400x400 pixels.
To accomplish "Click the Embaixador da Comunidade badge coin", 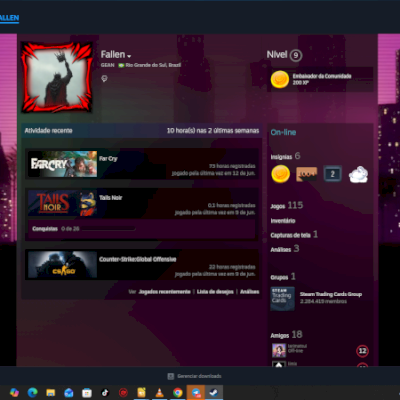I will 280,79.
